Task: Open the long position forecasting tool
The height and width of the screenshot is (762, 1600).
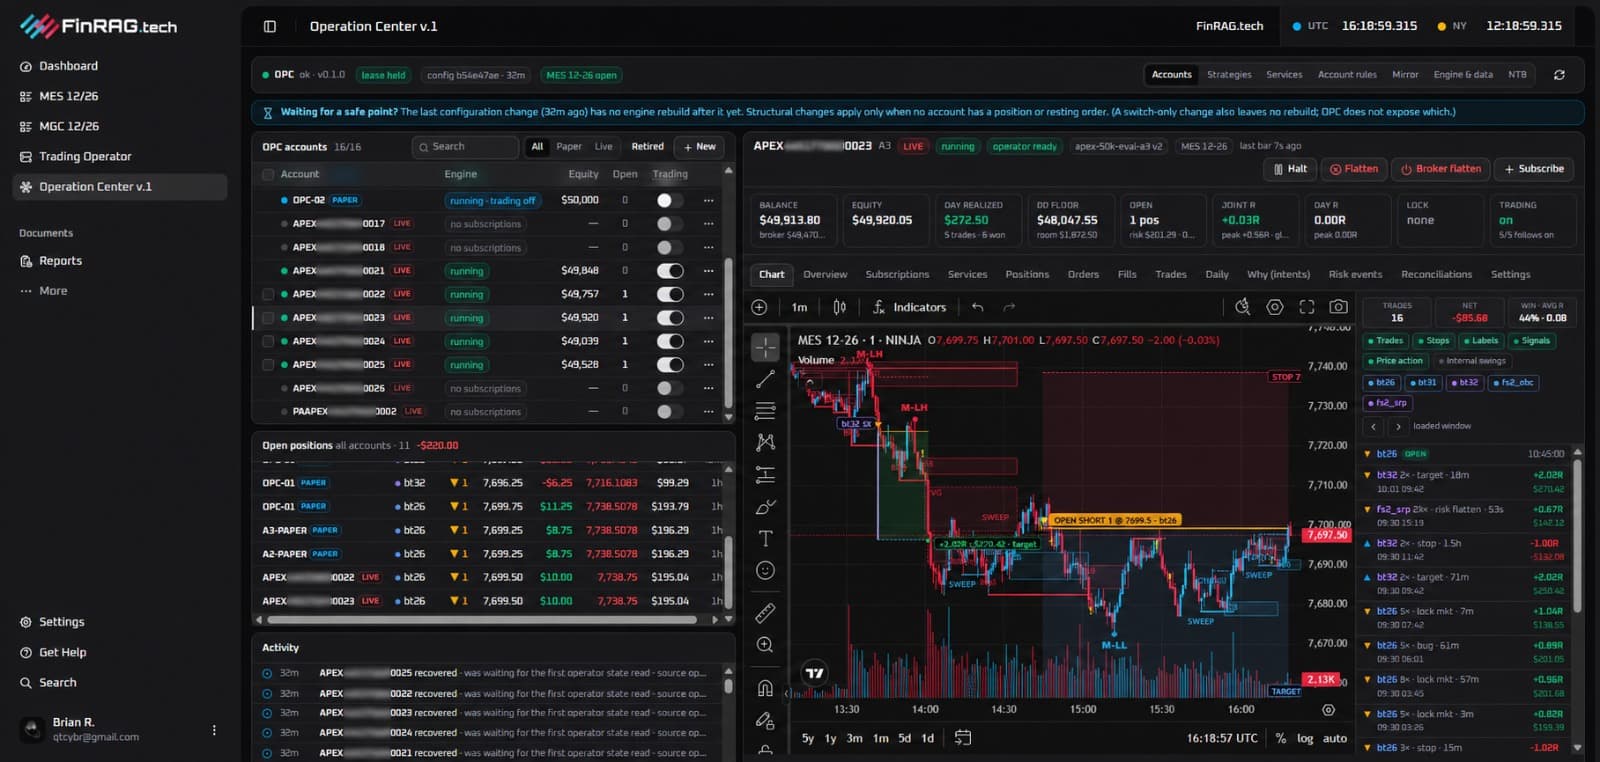Action: click(765, 475)
